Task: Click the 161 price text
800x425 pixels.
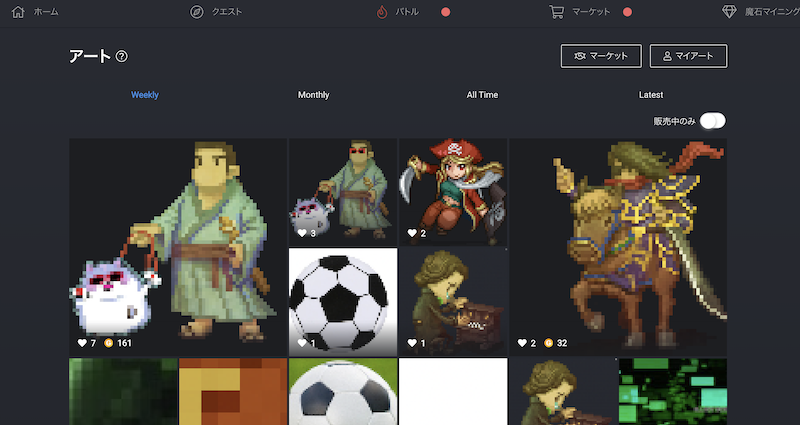Action: (x=124, y=343)
